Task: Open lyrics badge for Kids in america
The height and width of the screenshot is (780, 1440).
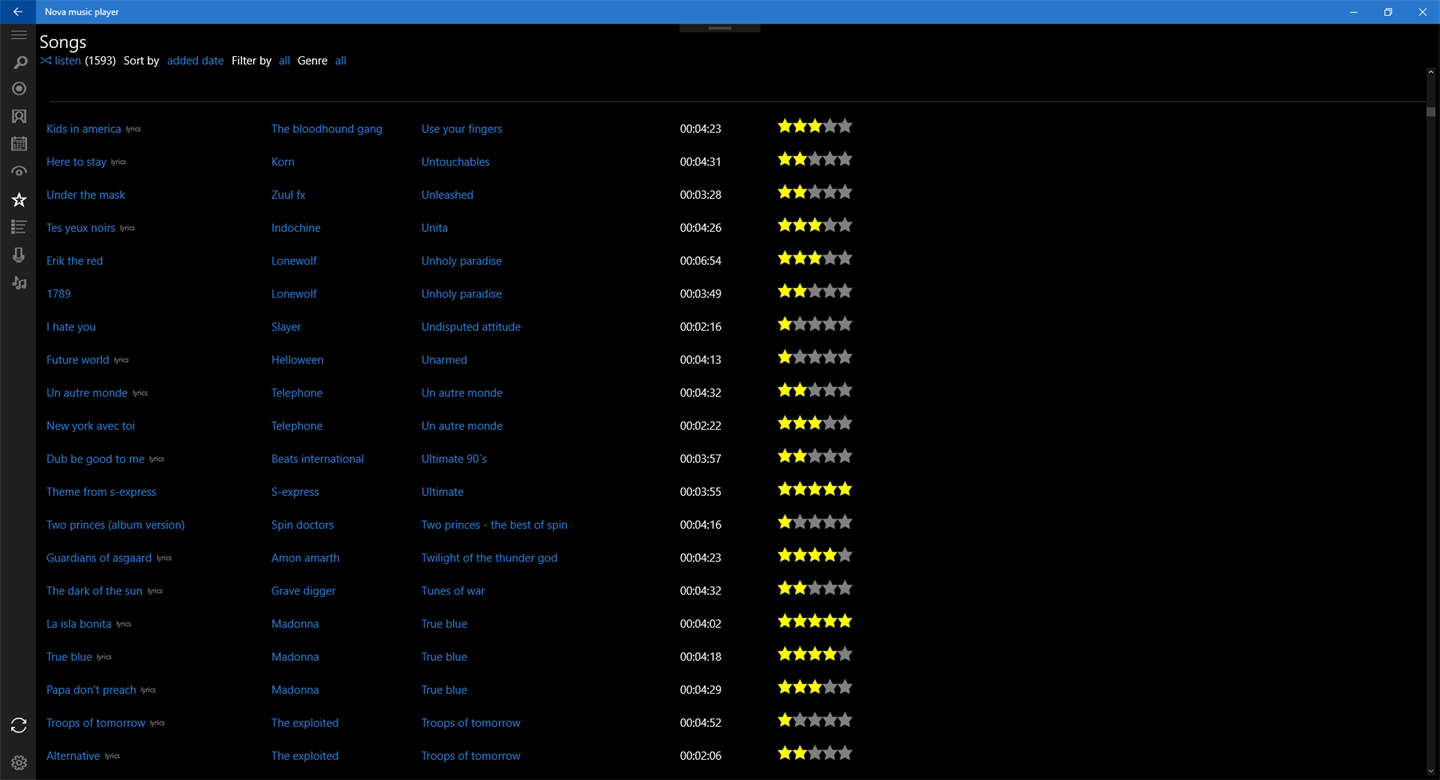Action: pyautogui.click(x=133, y=129)
